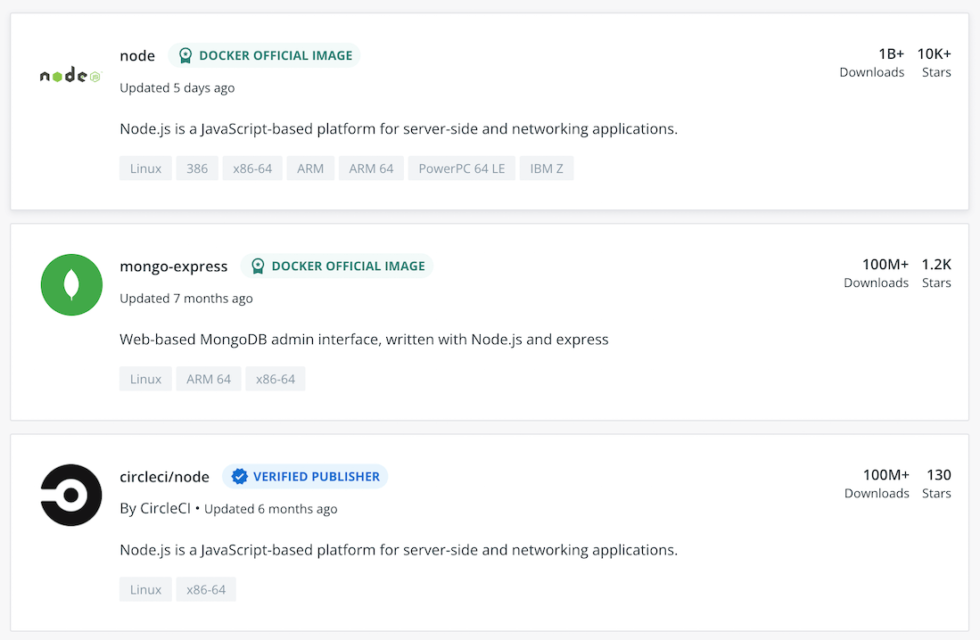Open the node repository

137,55
